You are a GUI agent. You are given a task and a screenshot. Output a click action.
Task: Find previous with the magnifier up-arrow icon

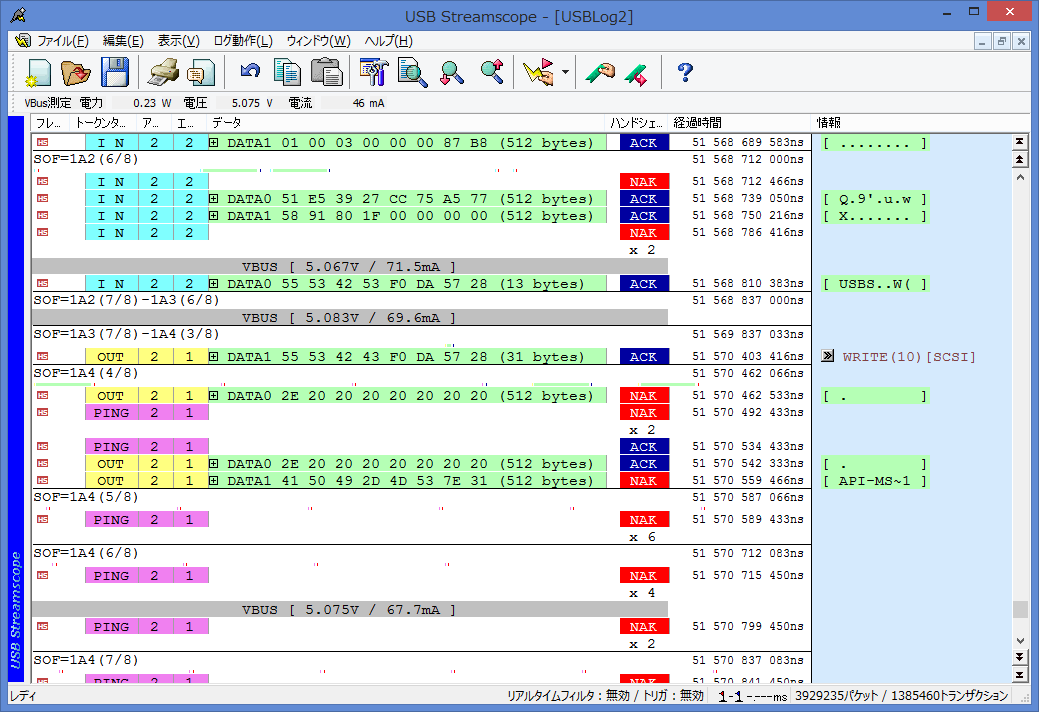pyautogui.click(x=492, y=72)
